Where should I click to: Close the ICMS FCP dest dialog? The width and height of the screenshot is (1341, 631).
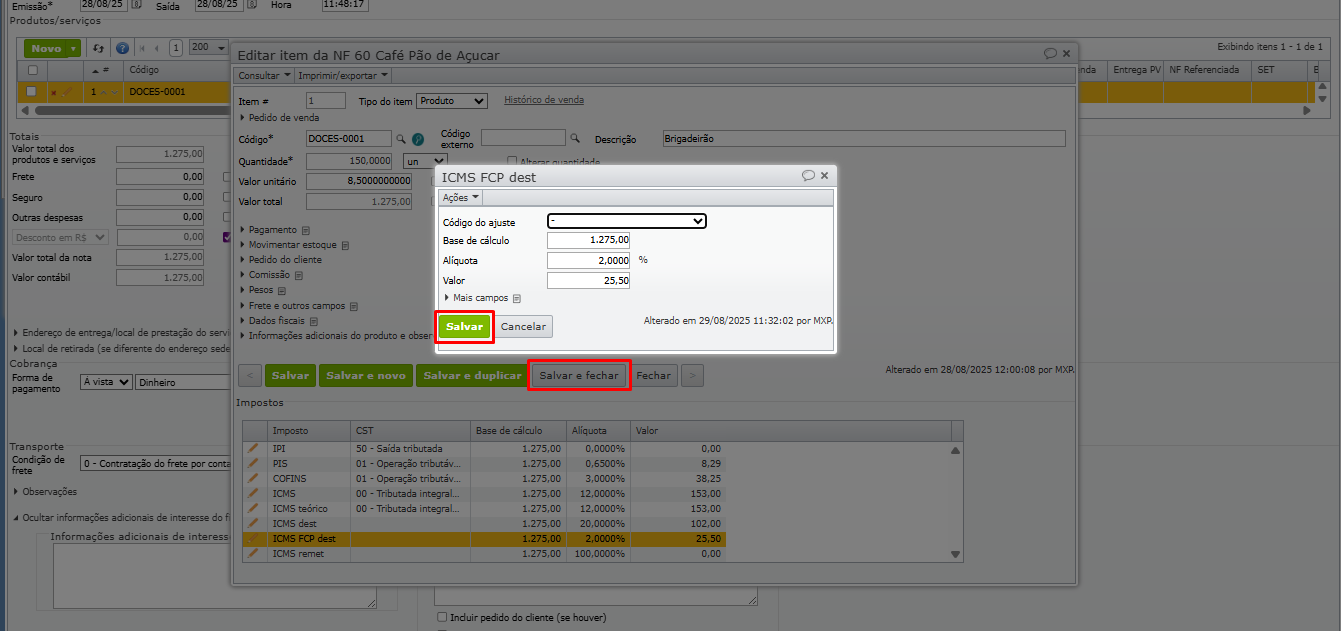[825, 175]
